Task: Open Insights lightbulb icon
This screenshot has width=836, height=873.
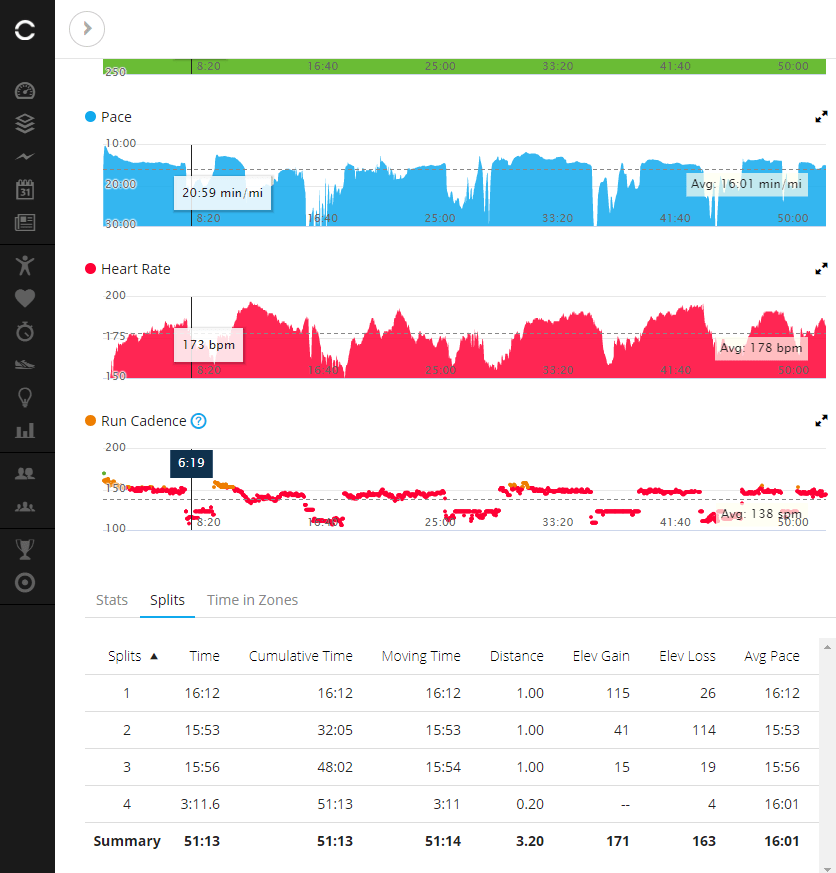Action: [x=26, y=397]
